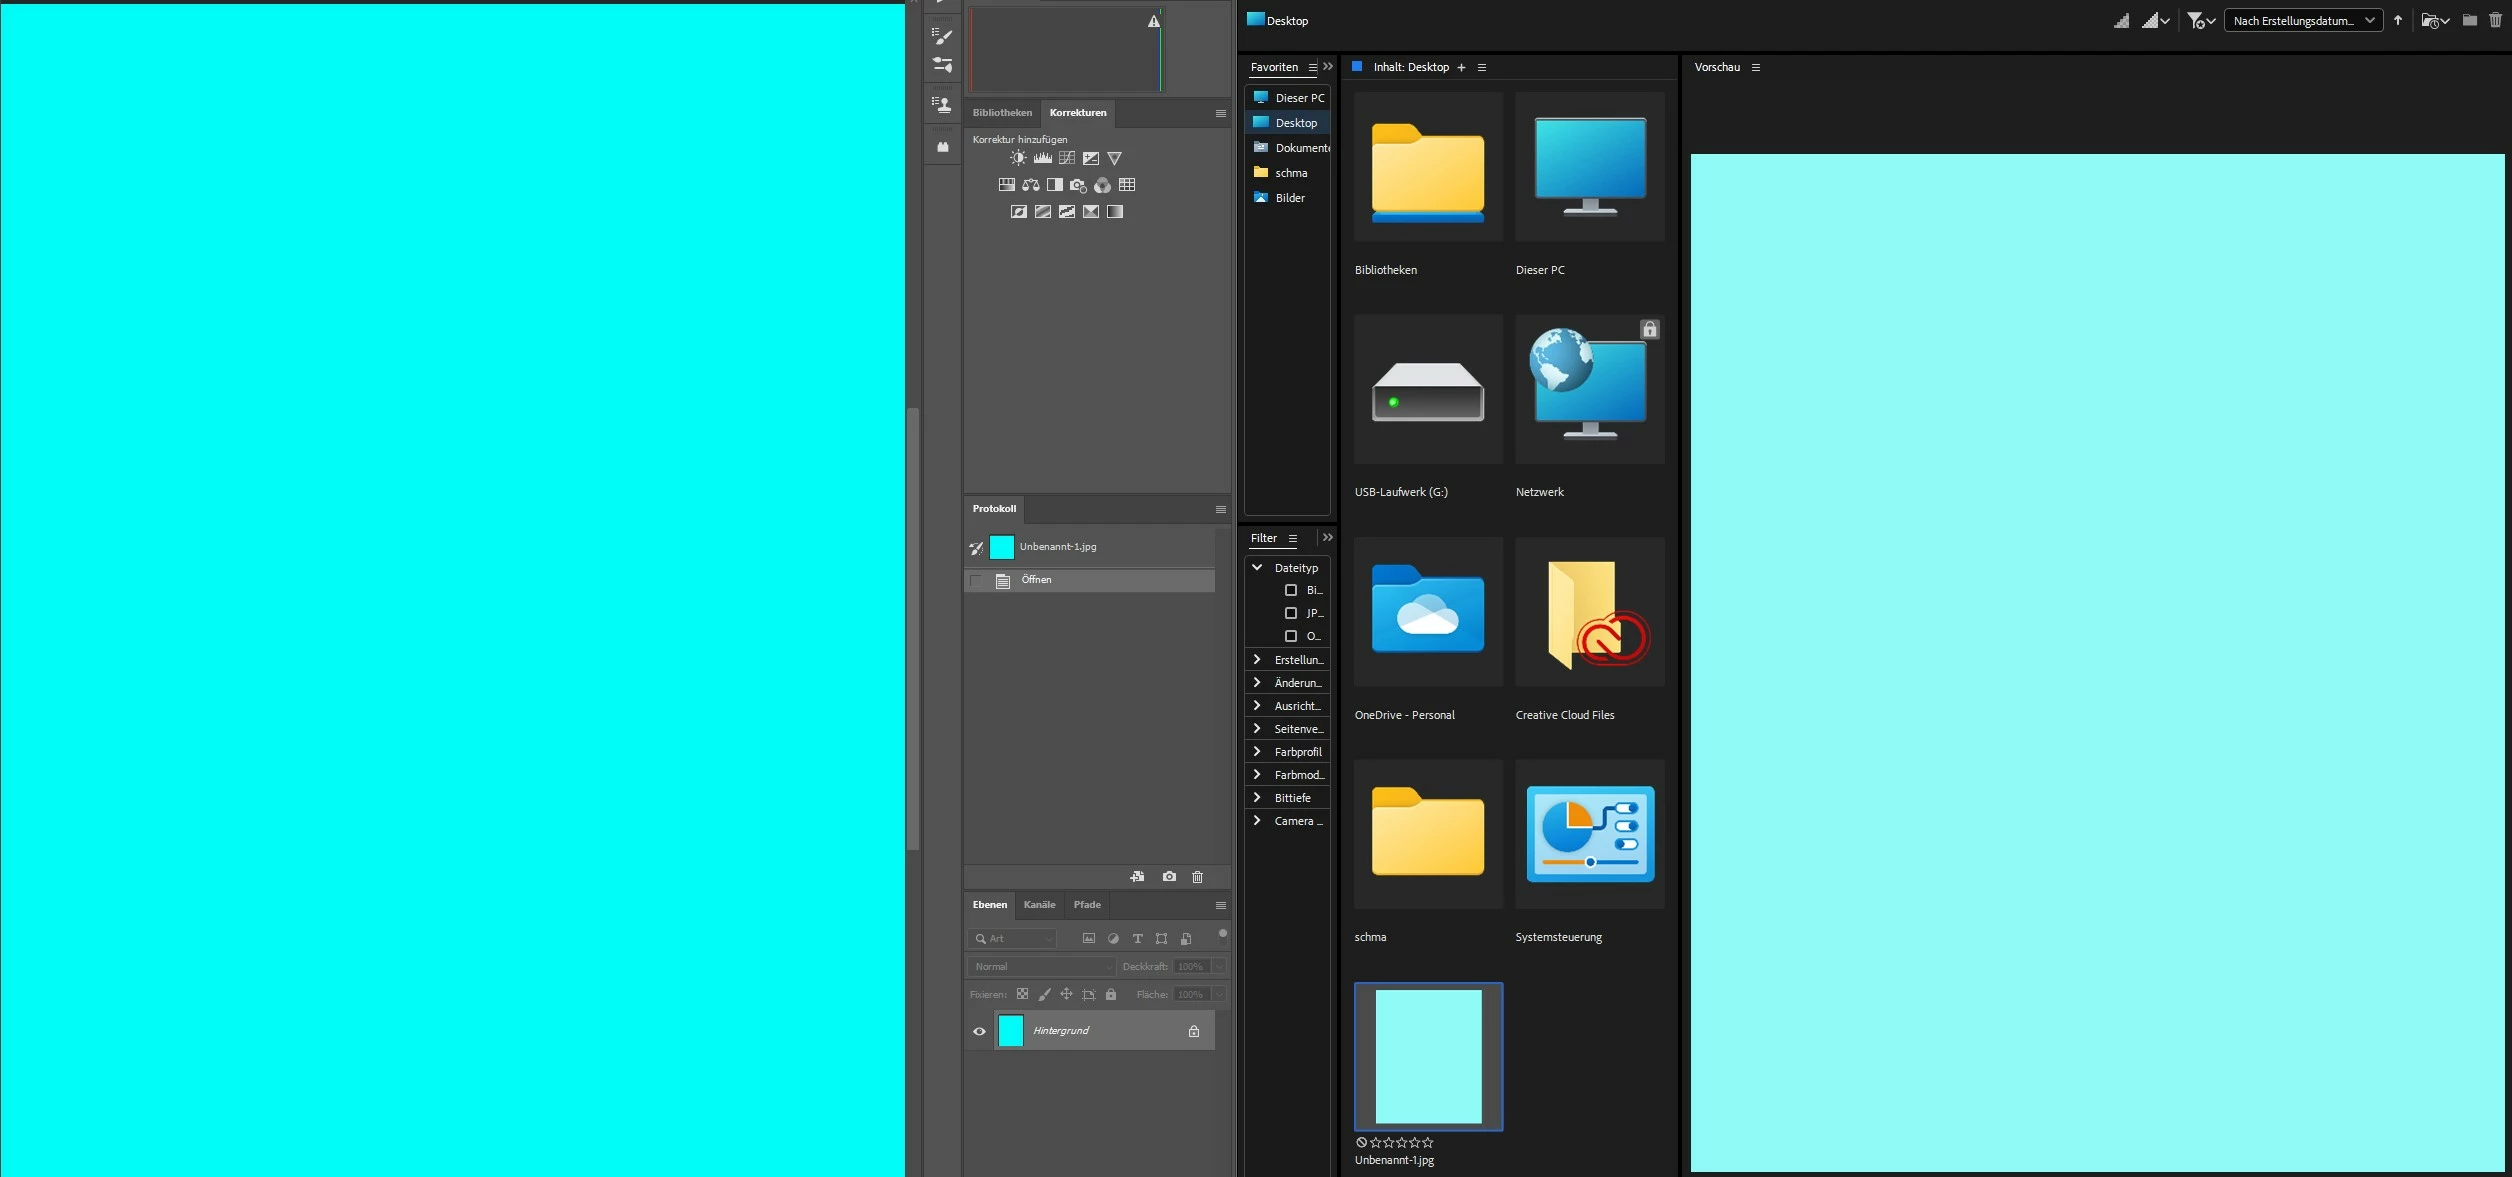Check the JP... file type filter

[1291, 613]
